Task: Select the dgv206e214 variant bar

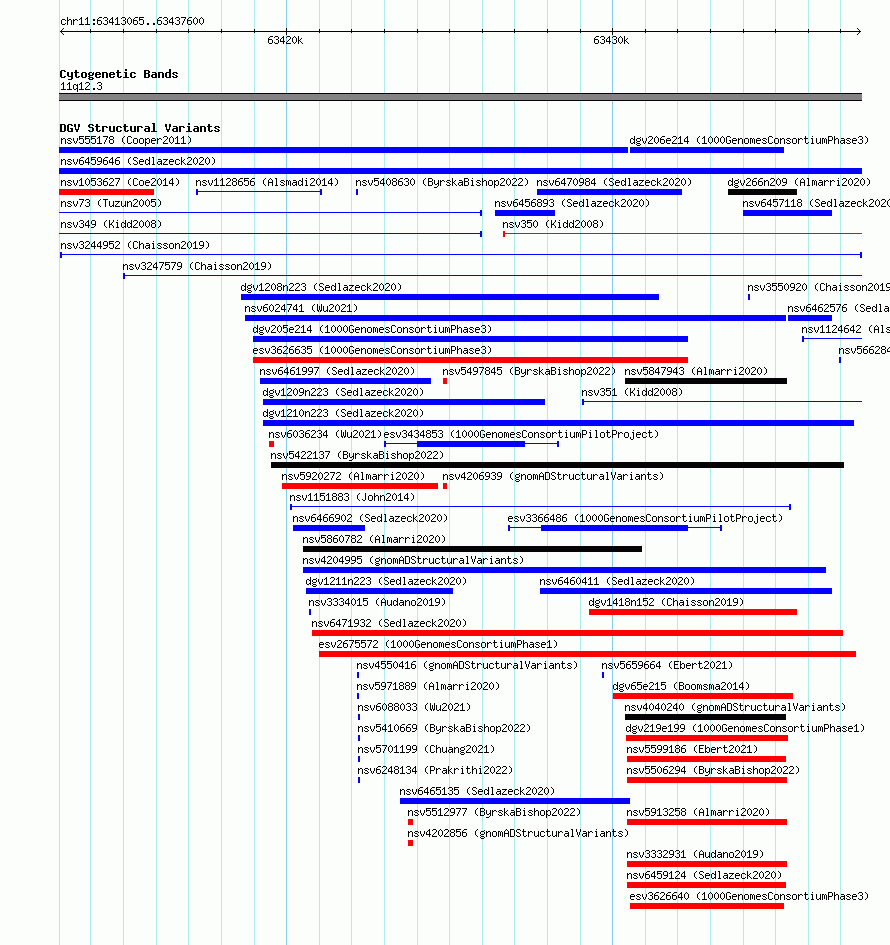Action: pos(707,150)
